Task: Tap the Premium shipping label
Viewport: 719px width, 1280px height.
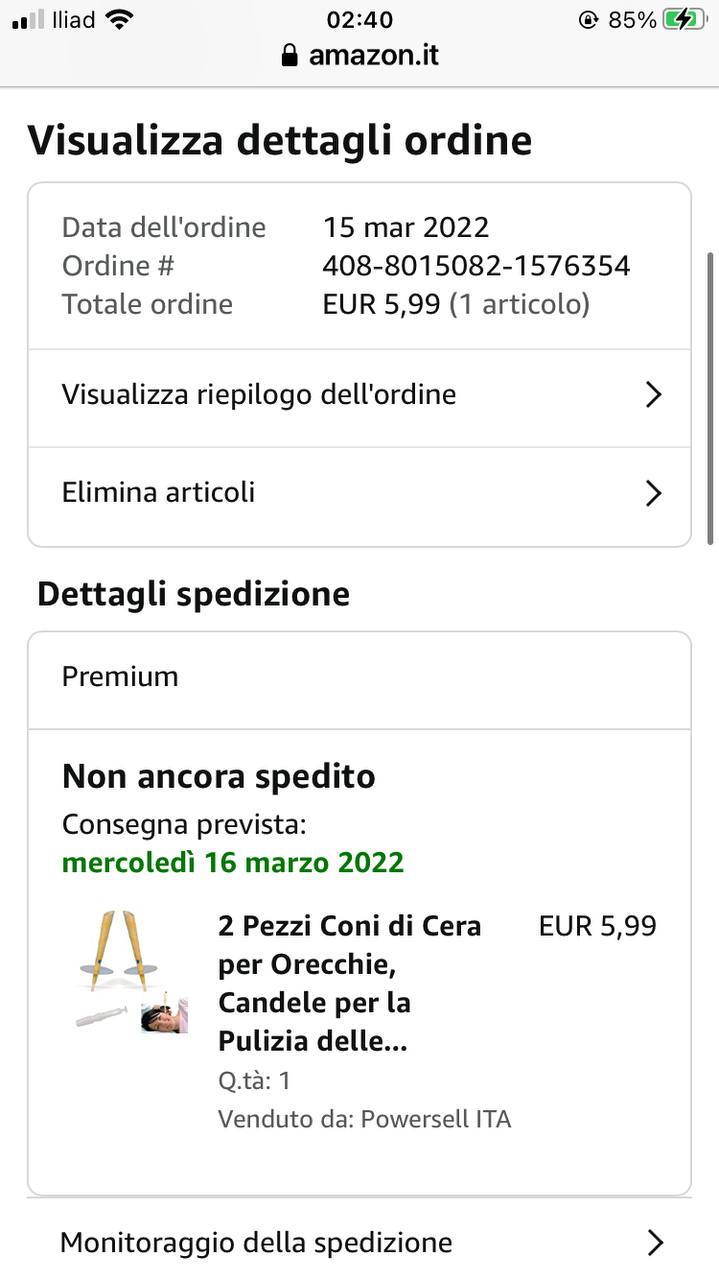Action: click(120, 677)
